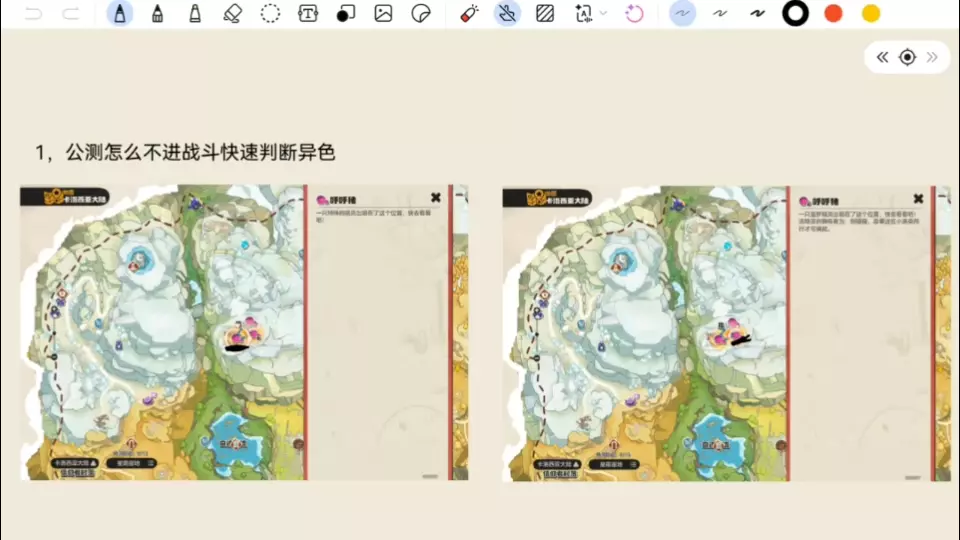This screenshot has height=540, width=960.
Task: Expand the recognition tool dropdown arrow
Action: click(x=603, y=13)
